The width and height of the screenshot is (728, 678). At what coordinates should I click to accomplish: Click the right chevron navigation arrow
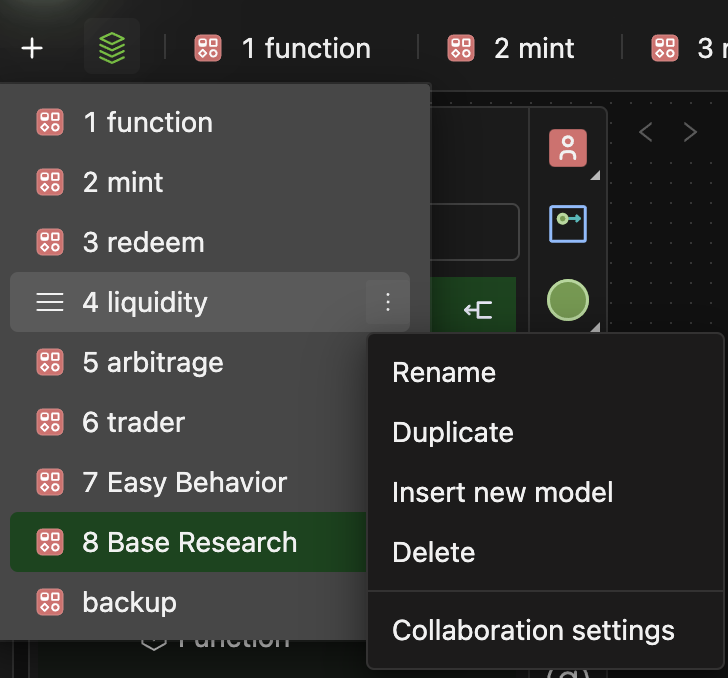click(690, 132)
